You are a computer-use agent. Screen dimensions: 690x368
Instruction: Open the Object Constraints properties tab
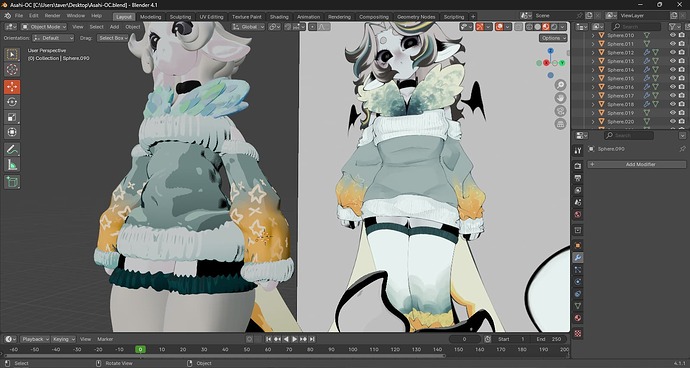click(x=578, y=294)
